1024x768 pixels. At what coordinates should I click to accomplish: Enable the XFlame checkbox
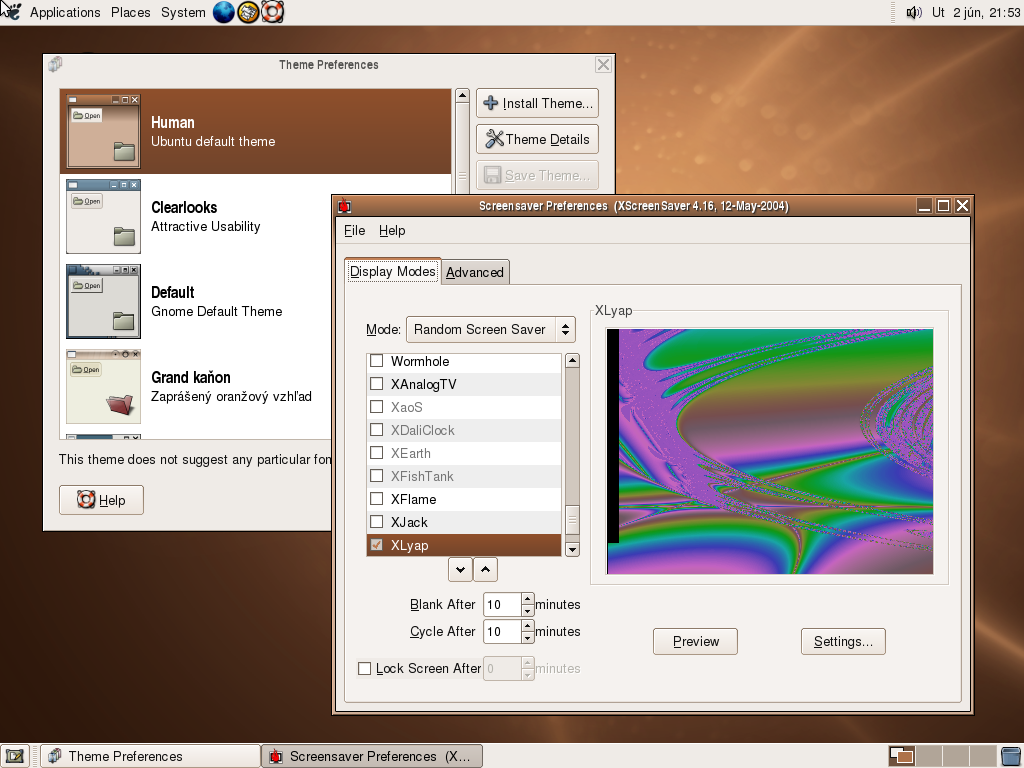(x=377, y=499)
